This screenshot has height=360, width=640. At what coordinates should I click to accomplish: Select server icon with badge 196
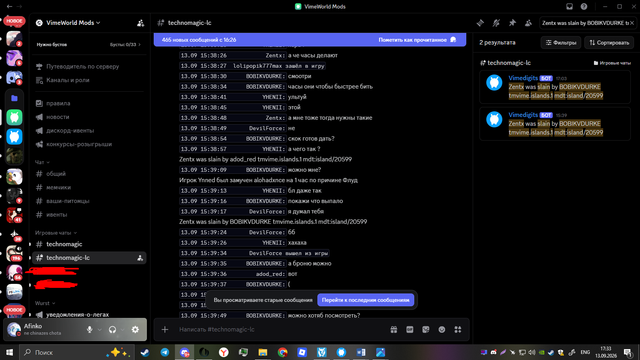tap(14, 253)
